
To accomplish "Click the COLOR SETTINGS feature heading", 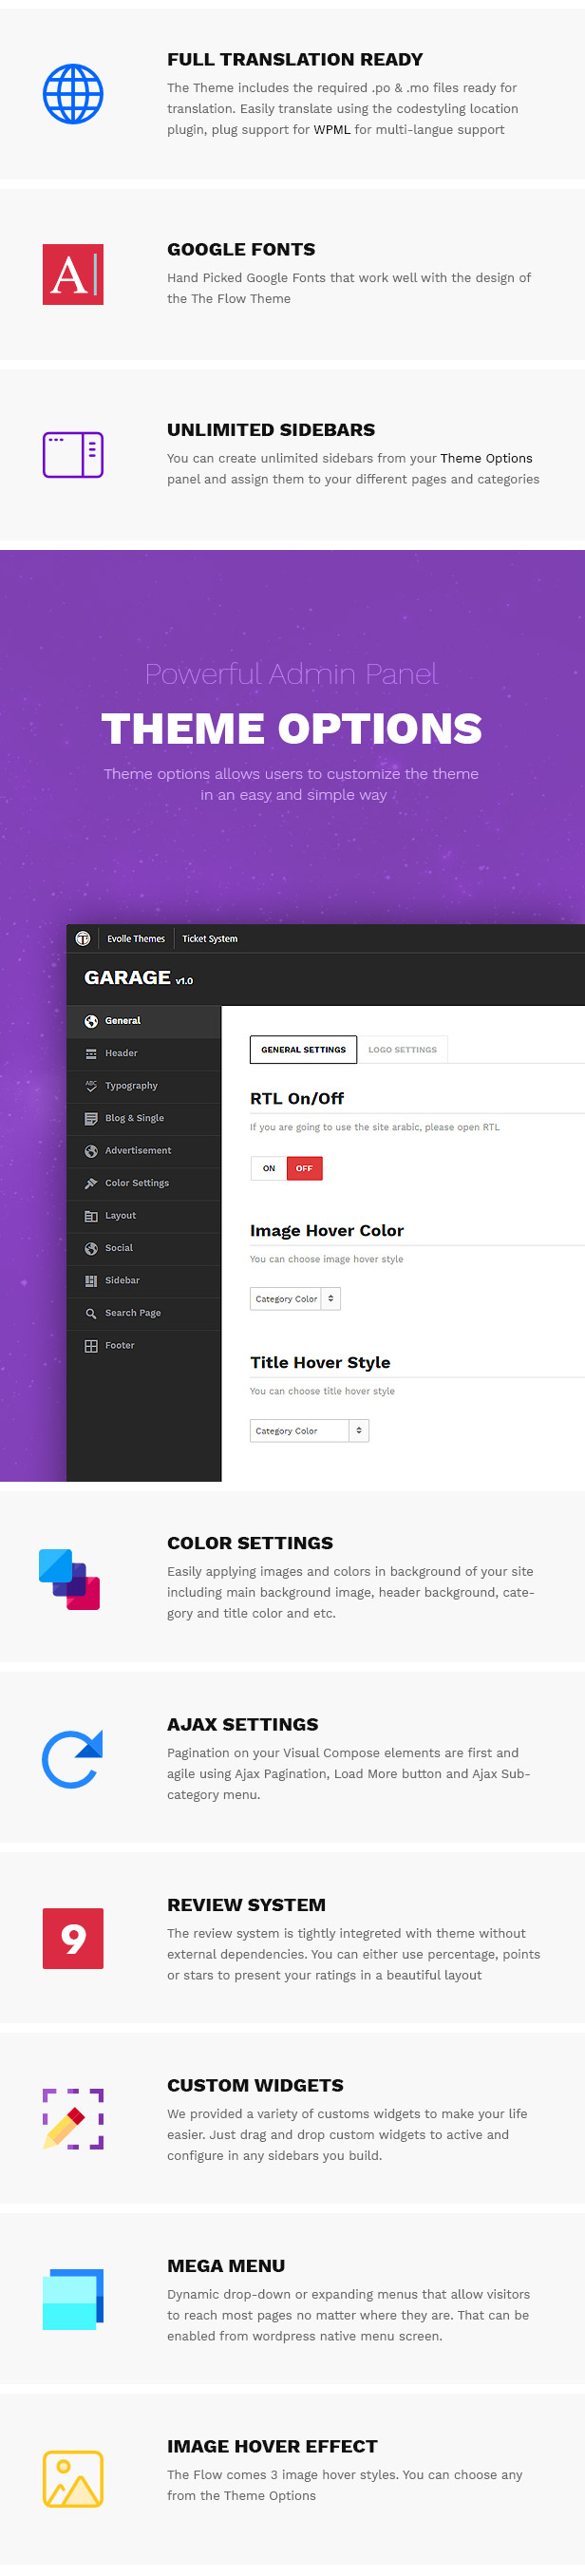I will [x=250, y=1543].
